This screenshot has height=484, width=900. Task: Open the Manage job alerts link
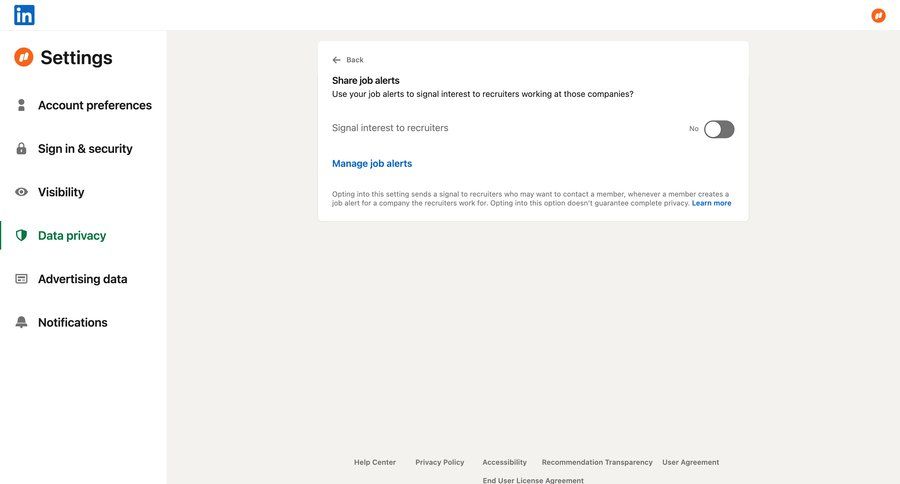(x=372, y=163)
